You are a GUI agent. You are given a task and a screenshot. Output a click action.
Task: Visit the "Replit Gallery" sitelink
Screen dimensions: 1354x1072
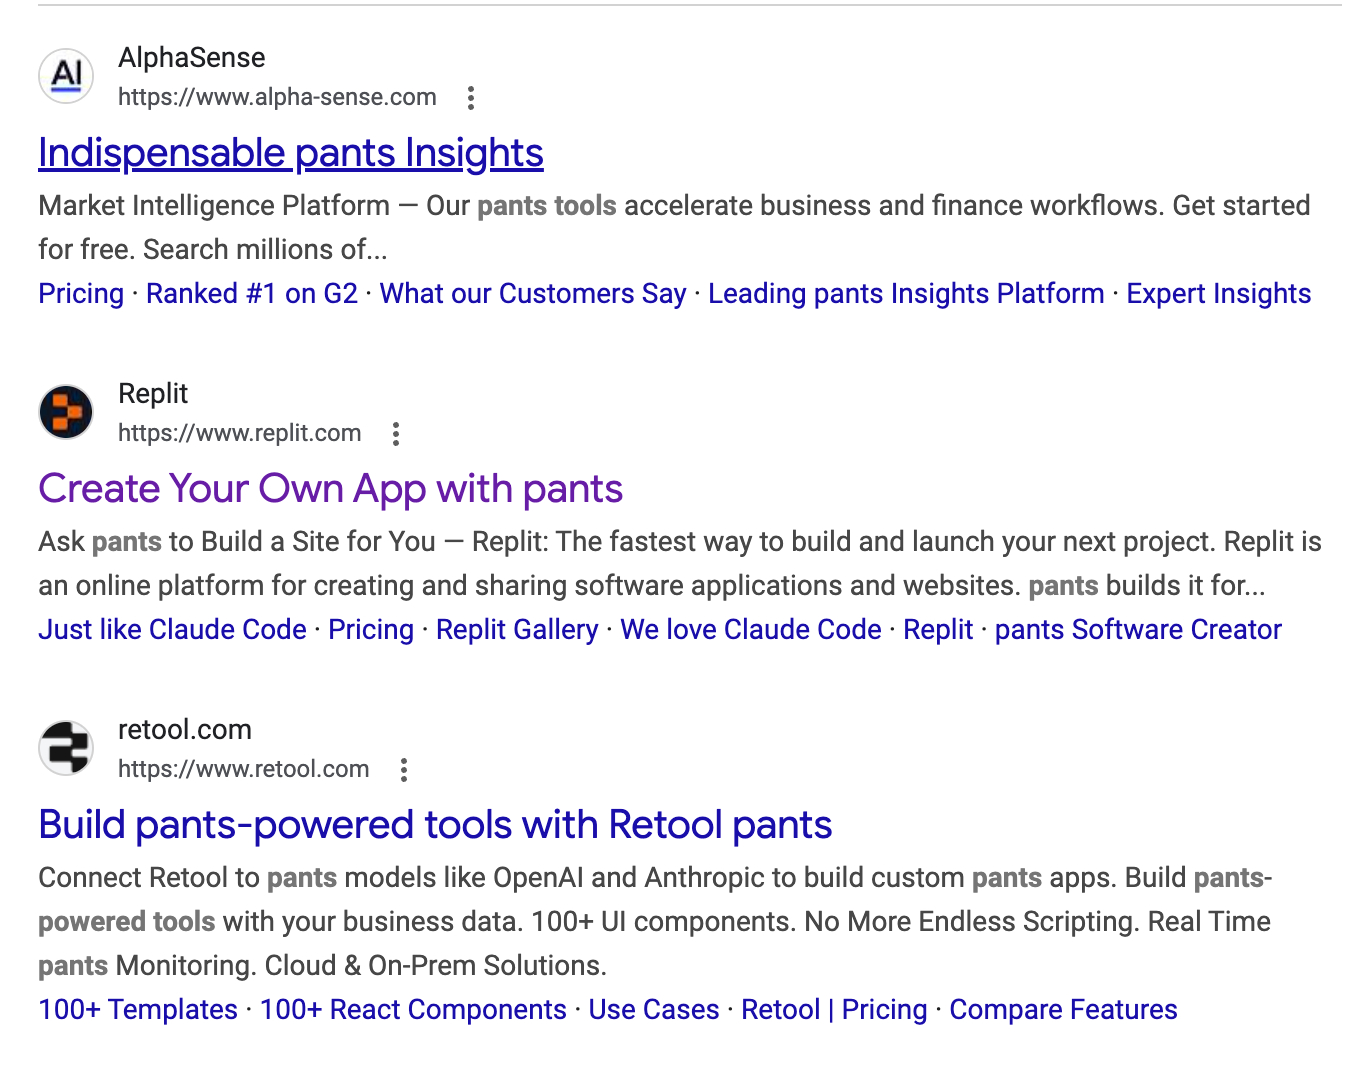tap(517, 630)
